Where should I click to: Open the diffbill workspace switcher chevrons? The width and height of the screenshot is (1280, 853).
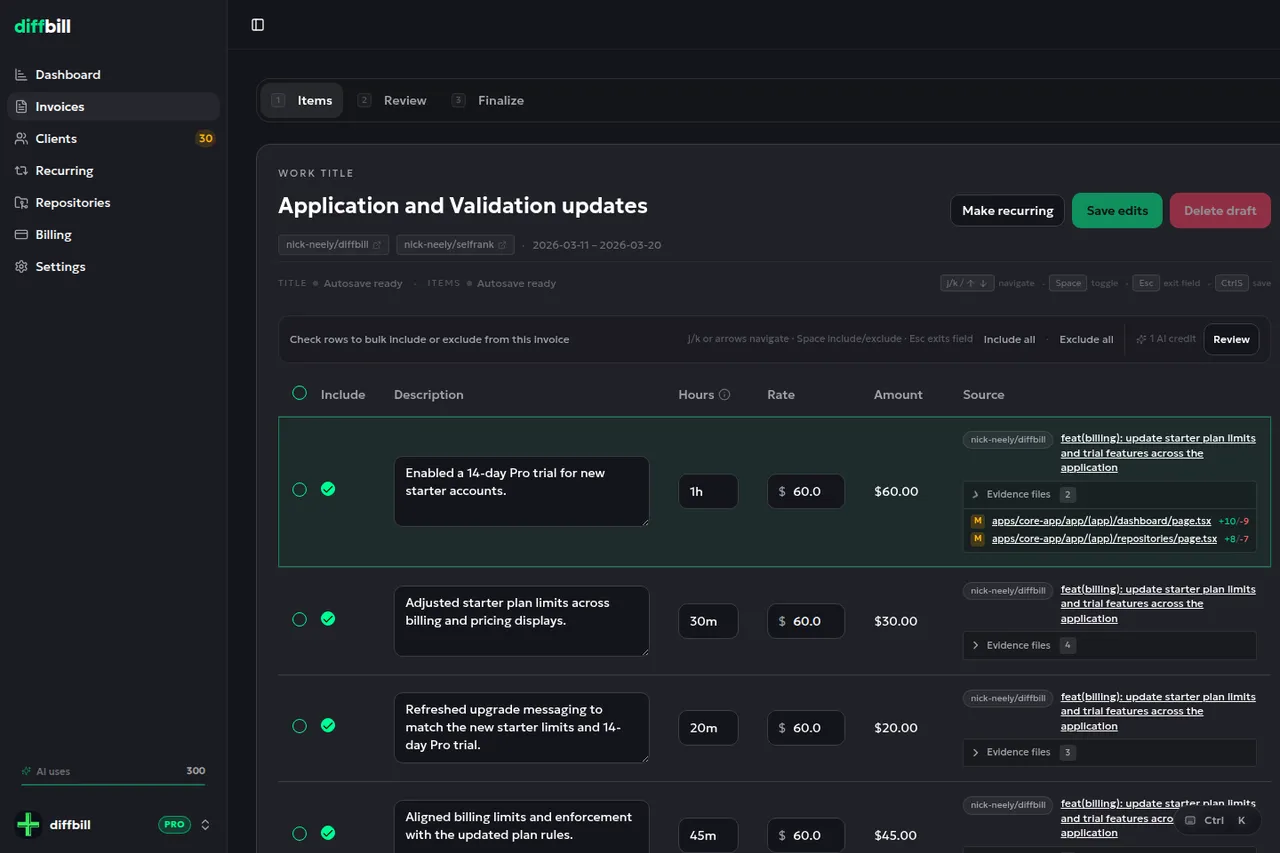pos(205,825)
